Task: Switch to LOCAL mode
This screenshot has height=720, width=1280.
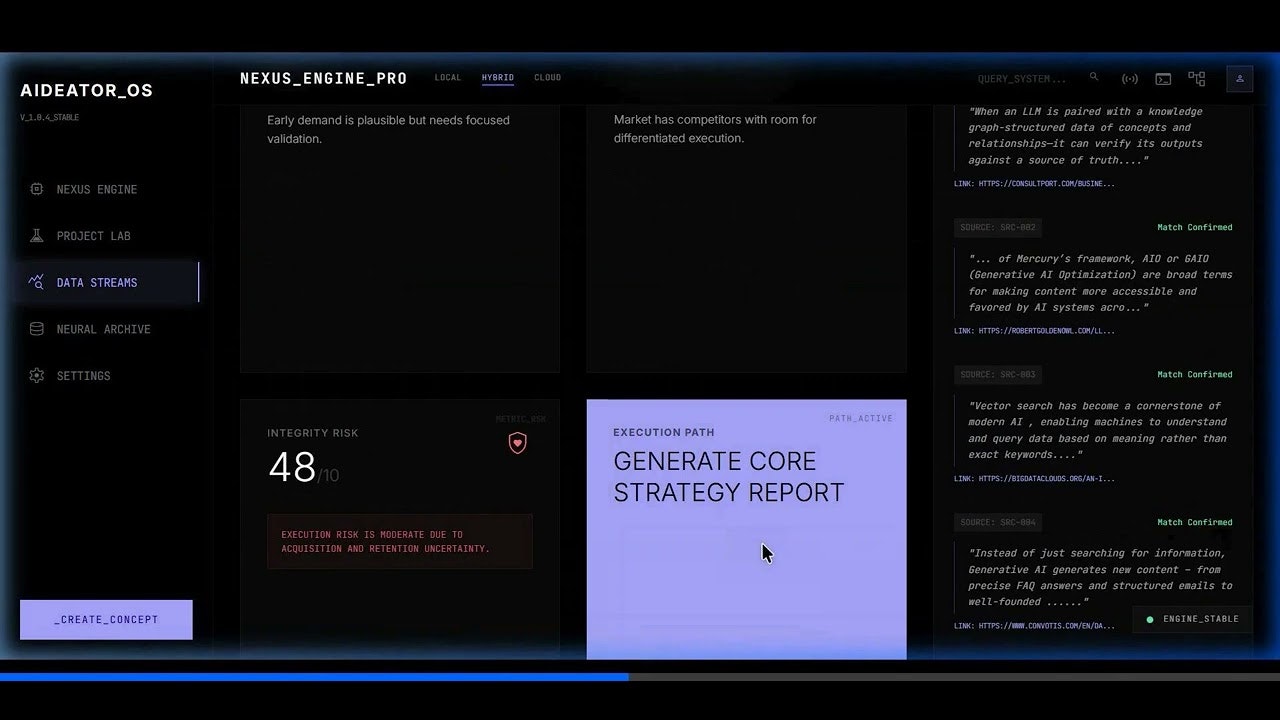Action: pos(448,78)
